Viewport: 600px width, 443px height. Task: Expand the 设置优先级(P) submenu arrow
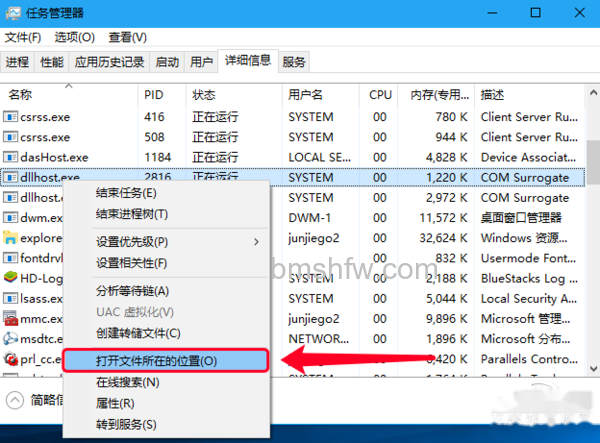[256, 242]
